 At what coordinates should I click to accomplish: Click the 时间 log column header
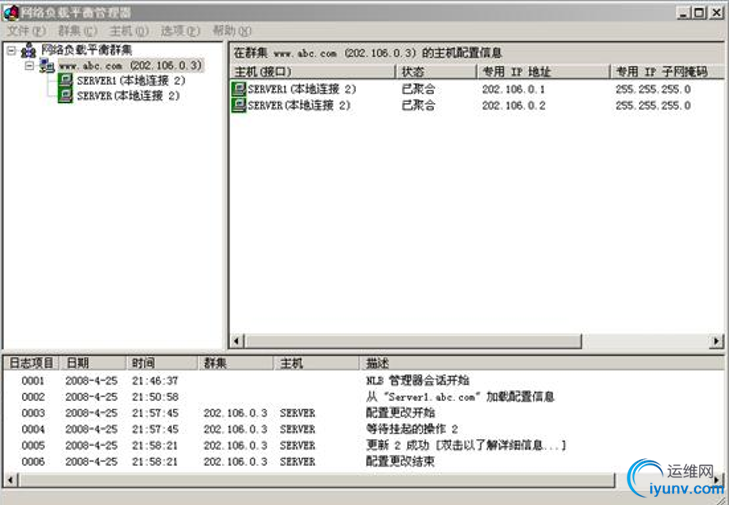[162, 363]
